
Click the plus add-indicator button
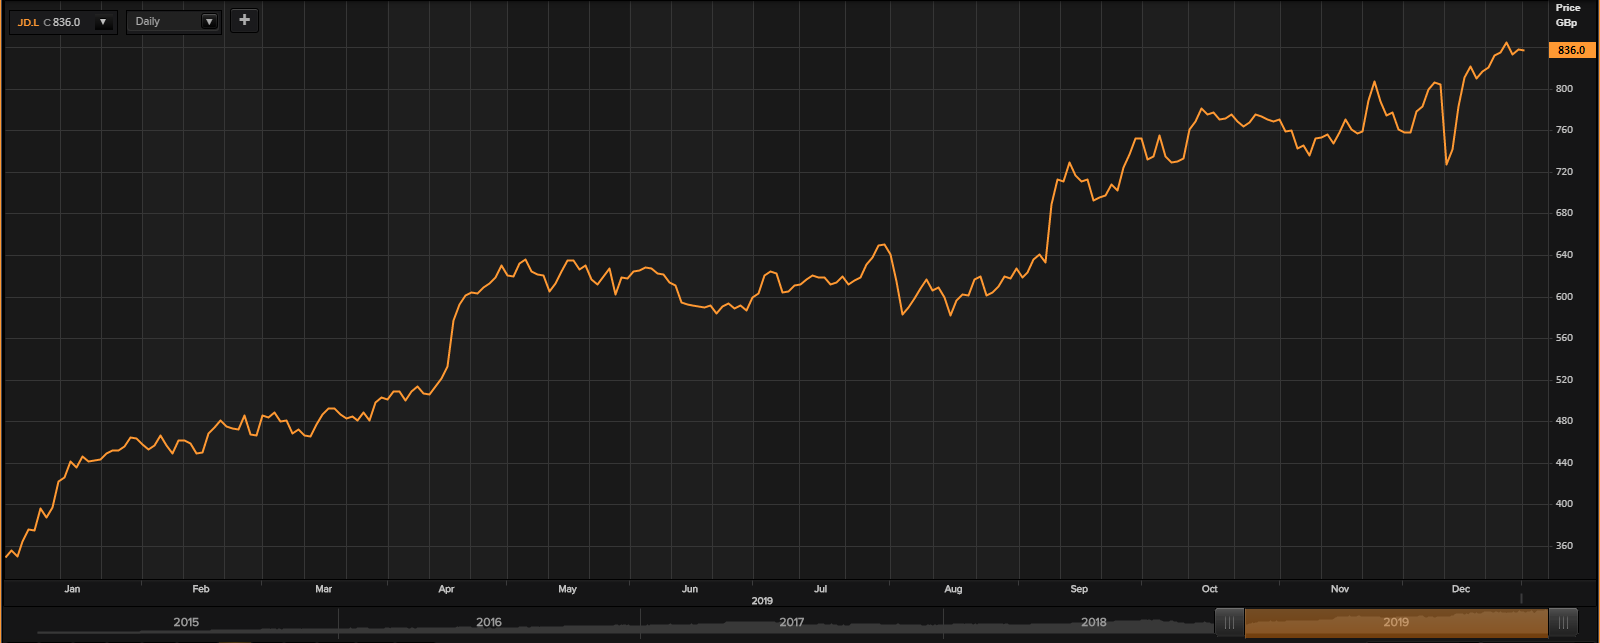[x=244, y=20]
